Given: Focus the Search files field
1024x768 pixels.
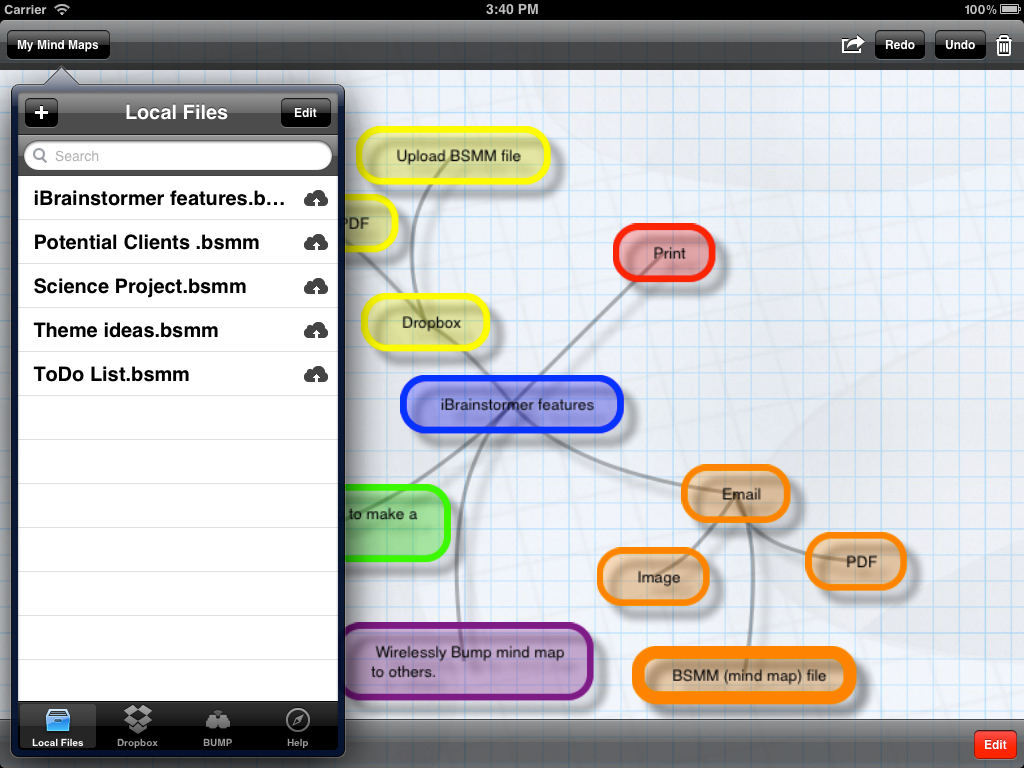Looking at the screenshot, I should pyautogui.click(x=178, y=156).
